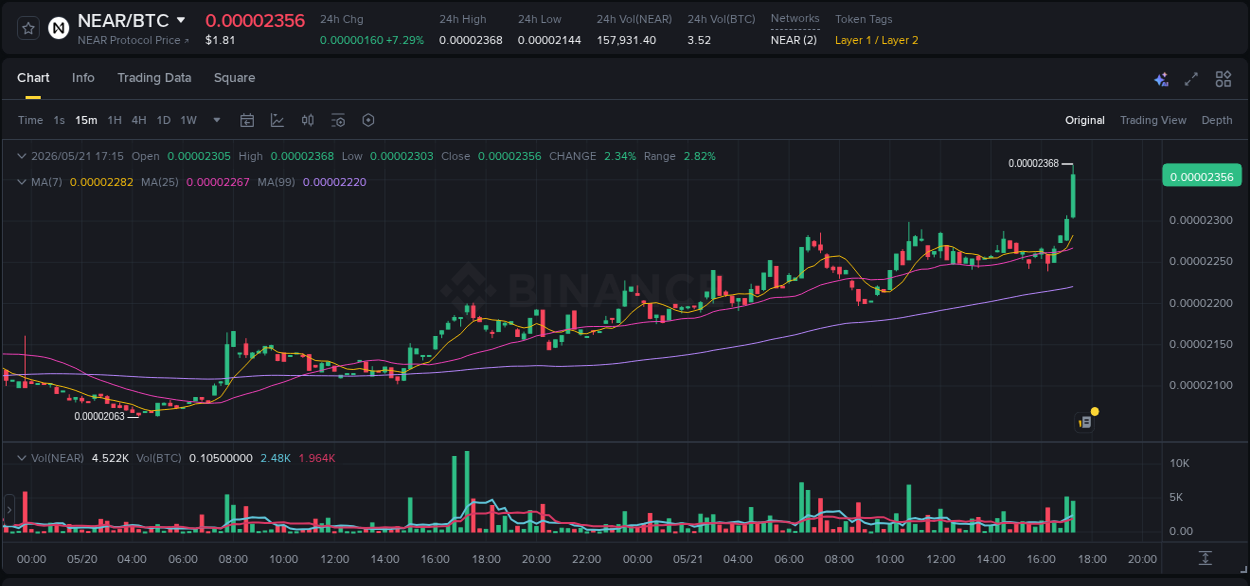Click the 05/20 date on time axis
Screen dimensions: 1250x586
pos(82,559)
